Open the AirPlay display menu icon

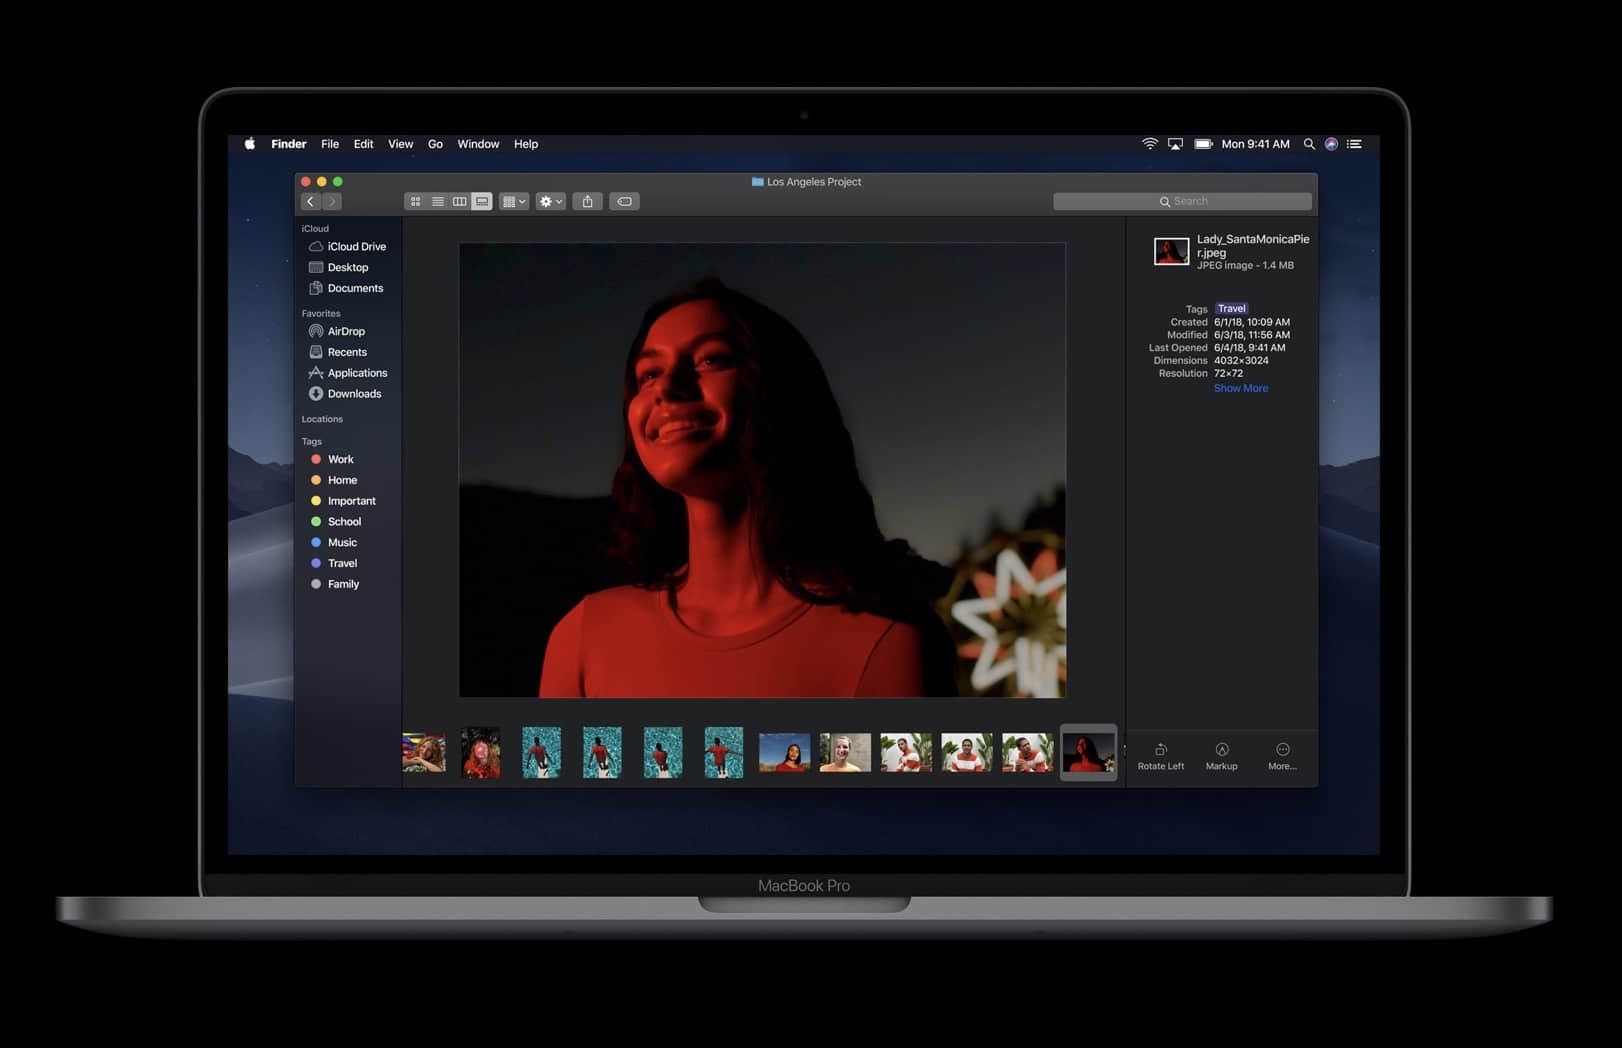(1176, 144)
